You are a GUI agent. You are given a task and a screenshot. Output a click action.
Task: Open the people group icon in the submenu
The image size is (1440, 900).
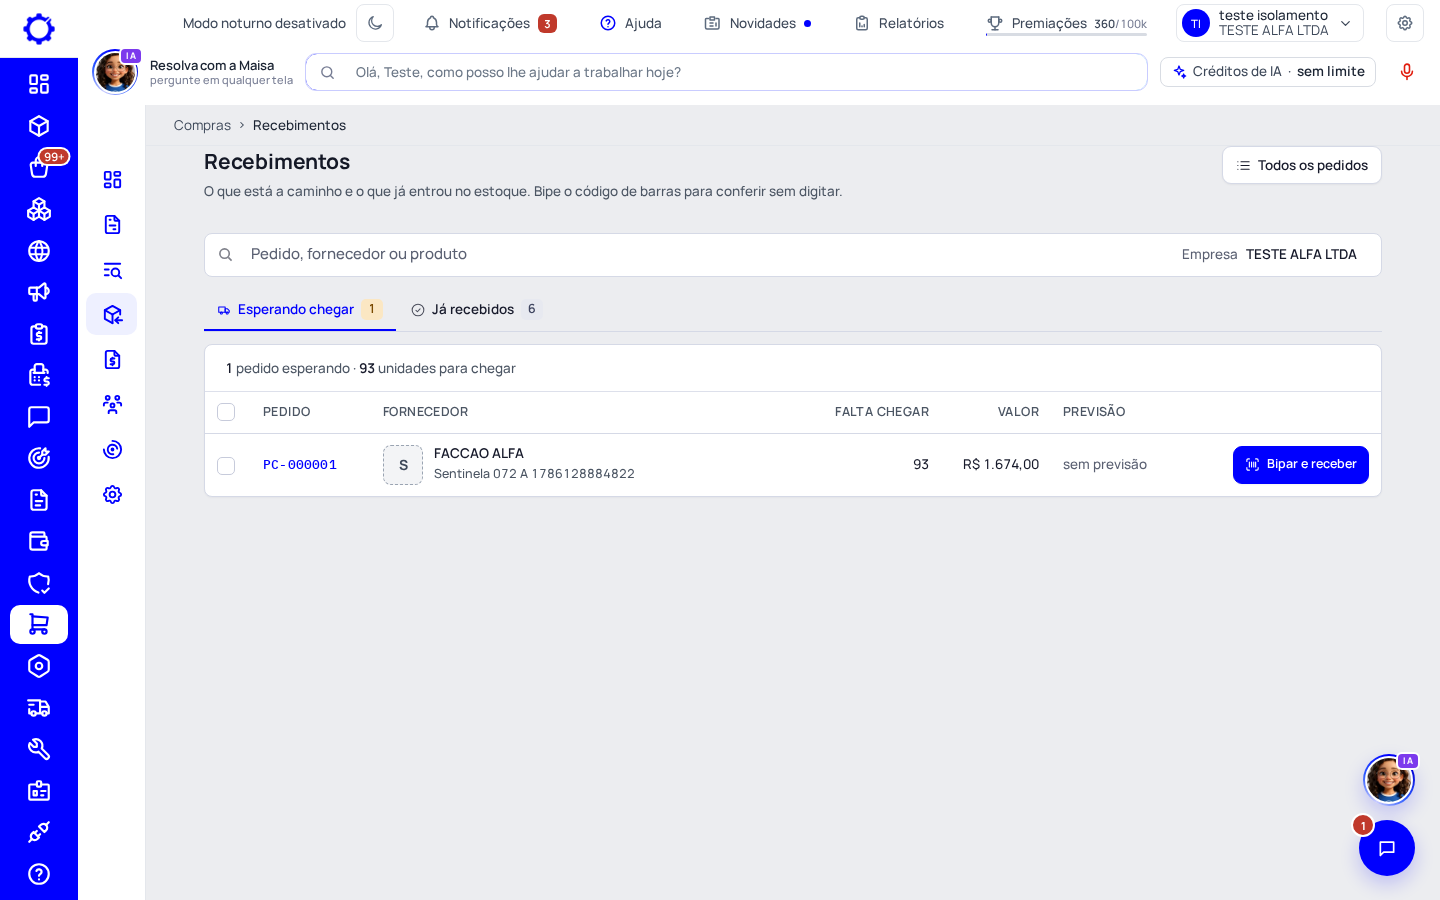point(112,404)
